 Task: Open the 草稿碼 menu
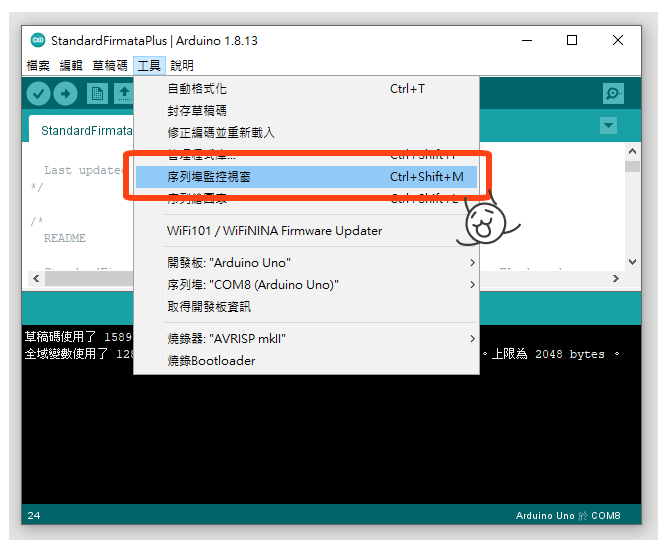[109, 65]
